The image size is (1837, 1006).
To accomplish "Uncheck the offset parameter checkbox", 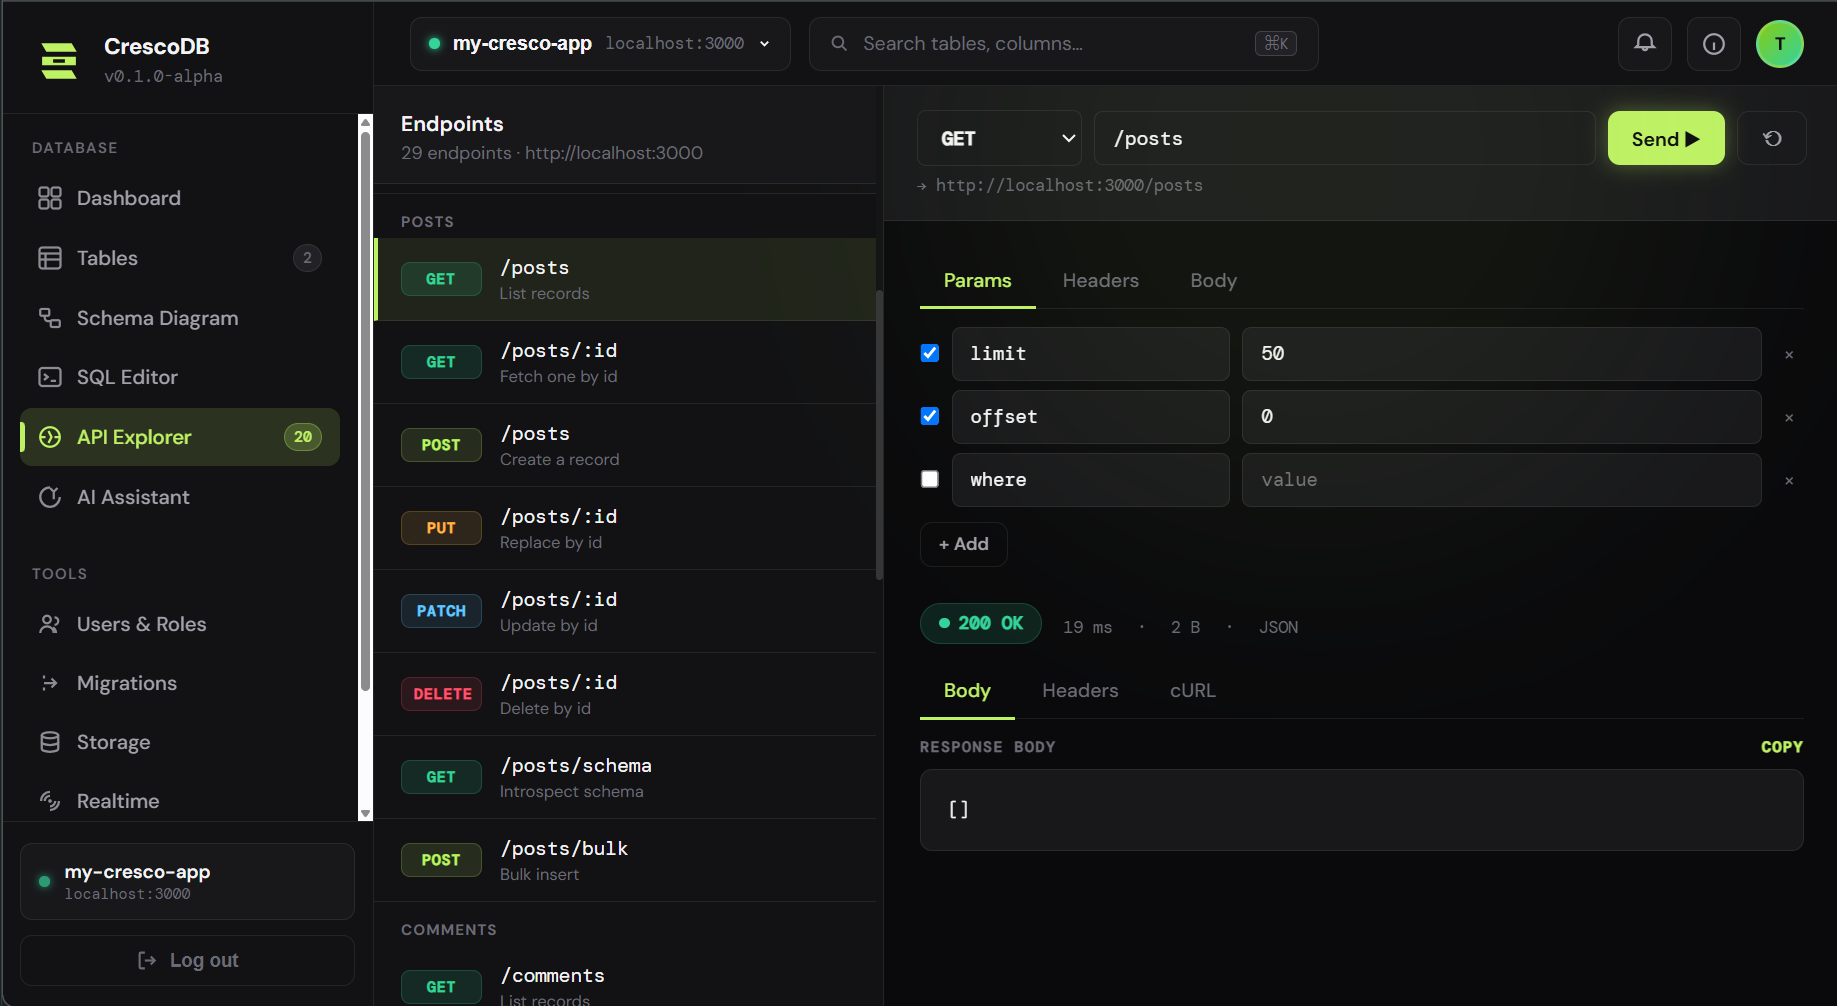I will 930,416.
